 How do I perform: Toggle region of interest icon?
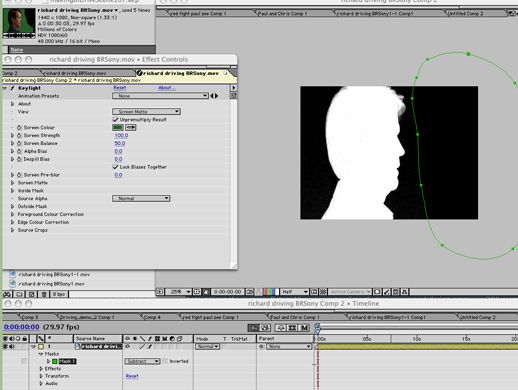click(x=314, y=292)
